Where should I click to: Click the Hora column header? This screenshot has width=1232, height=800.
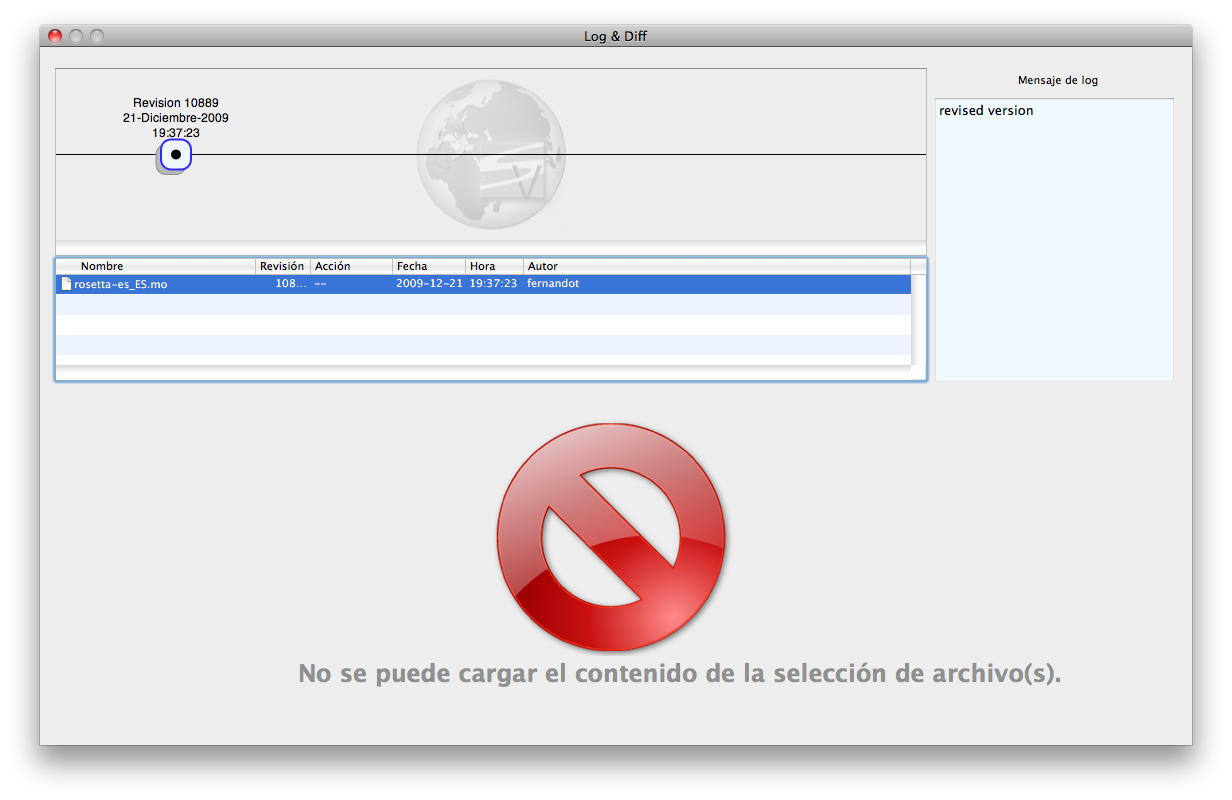tap(493, 266)
